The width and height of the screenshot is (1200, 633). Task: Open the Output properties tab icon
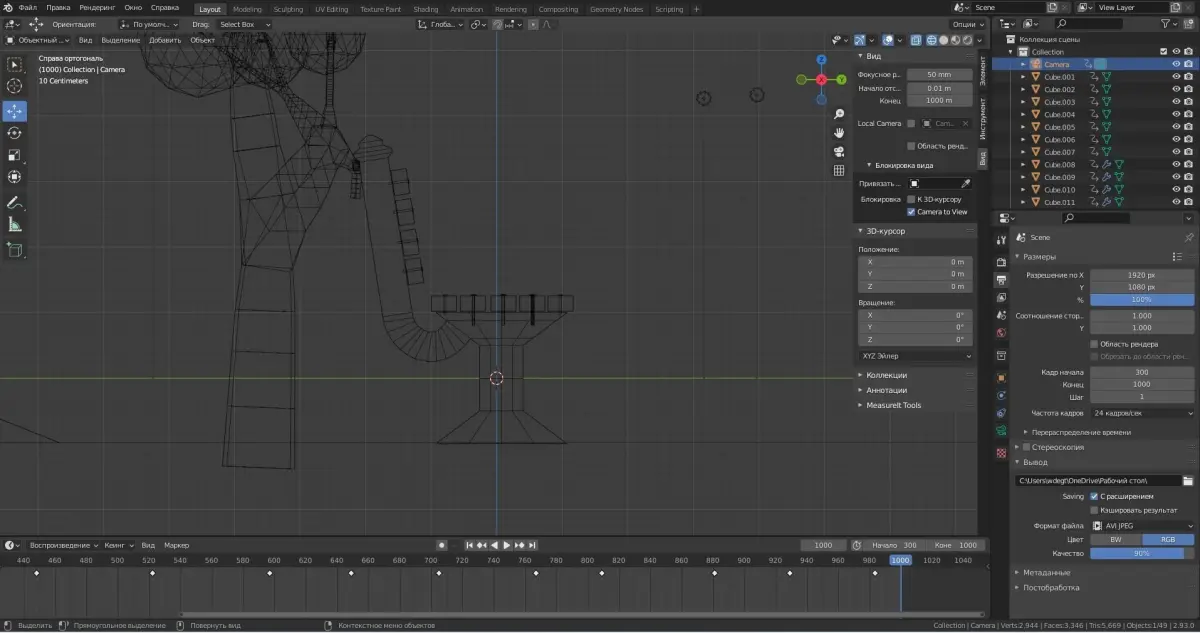pos(1001,280)
